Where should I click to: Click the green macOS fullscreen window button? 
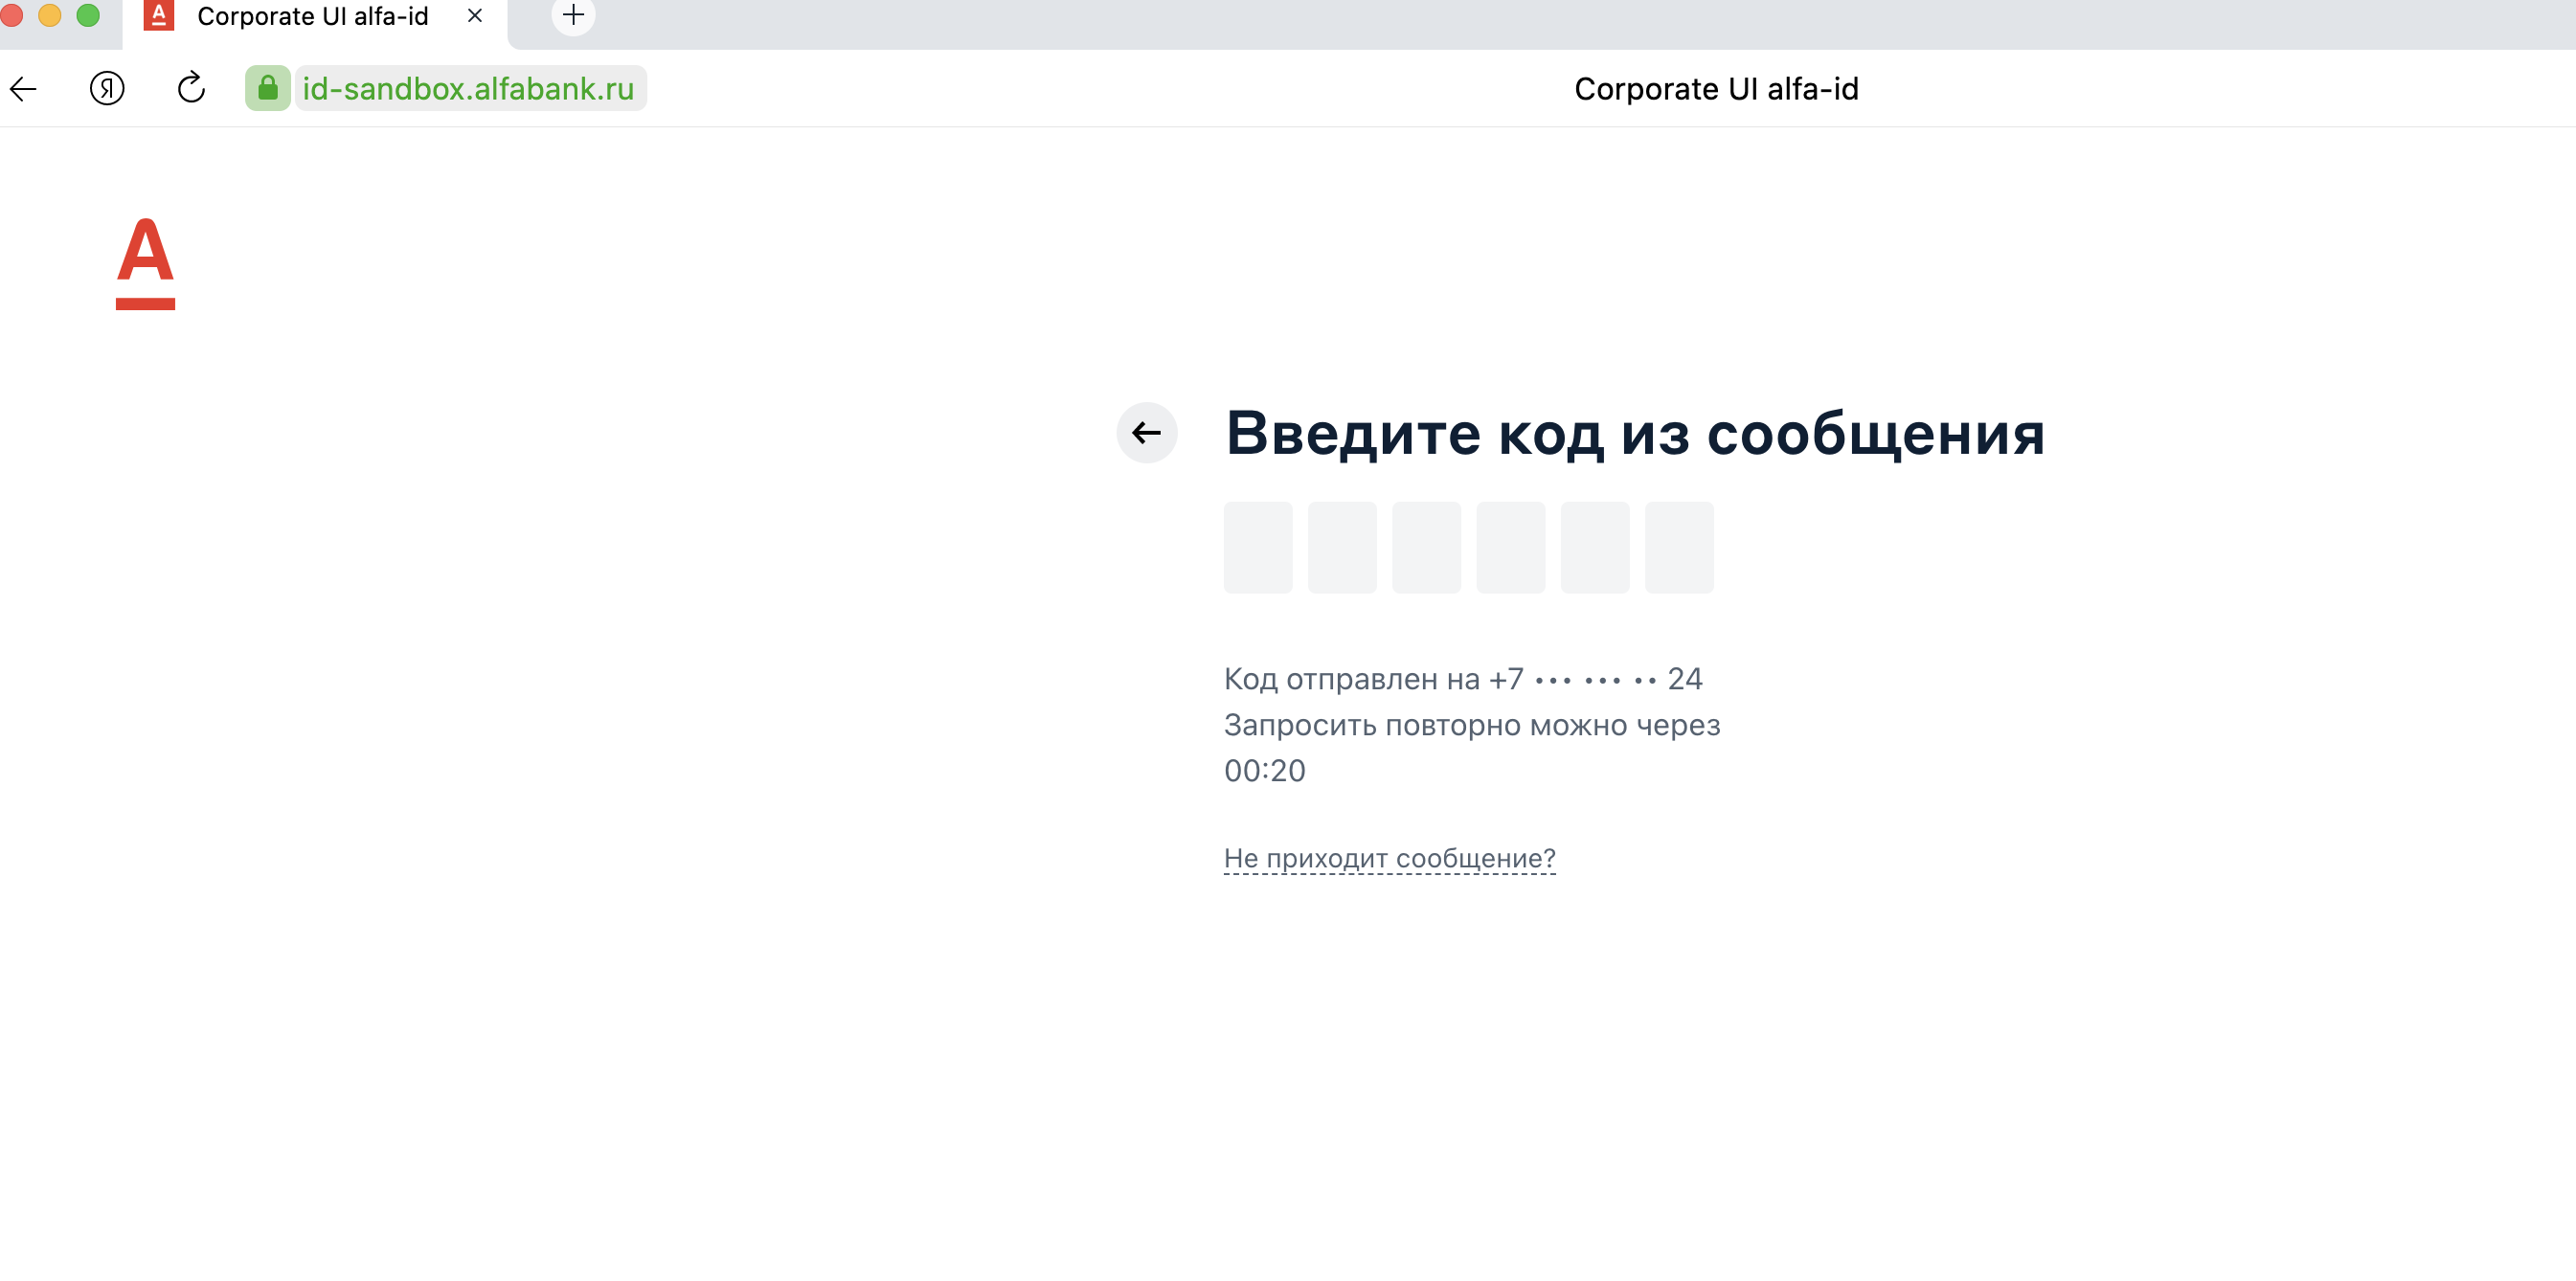pyautogui.click(x=88, y=14)
